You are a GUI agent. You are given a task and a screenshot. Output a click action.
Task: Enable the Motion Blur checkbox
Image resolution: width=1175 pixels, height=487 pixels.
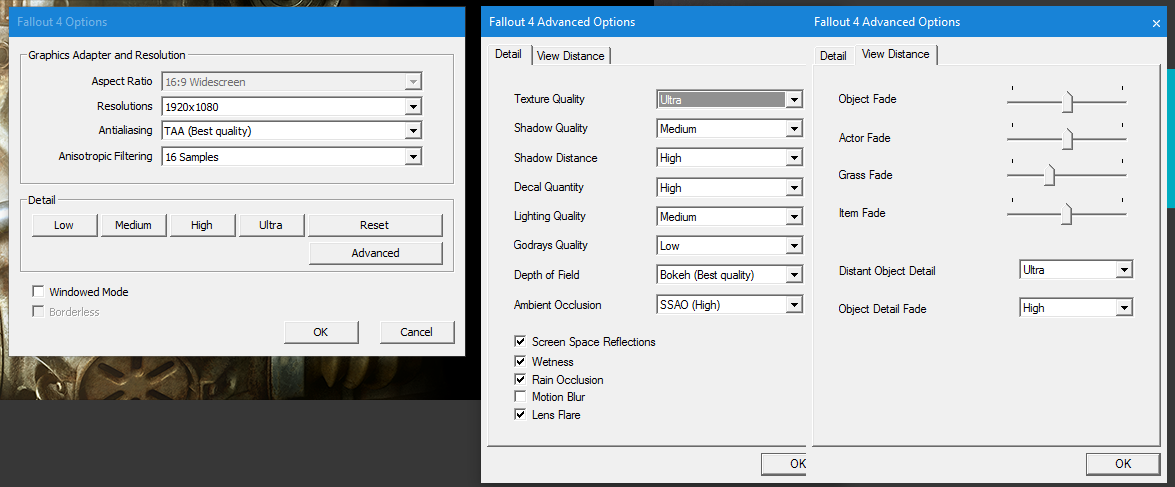coord(520,396)
